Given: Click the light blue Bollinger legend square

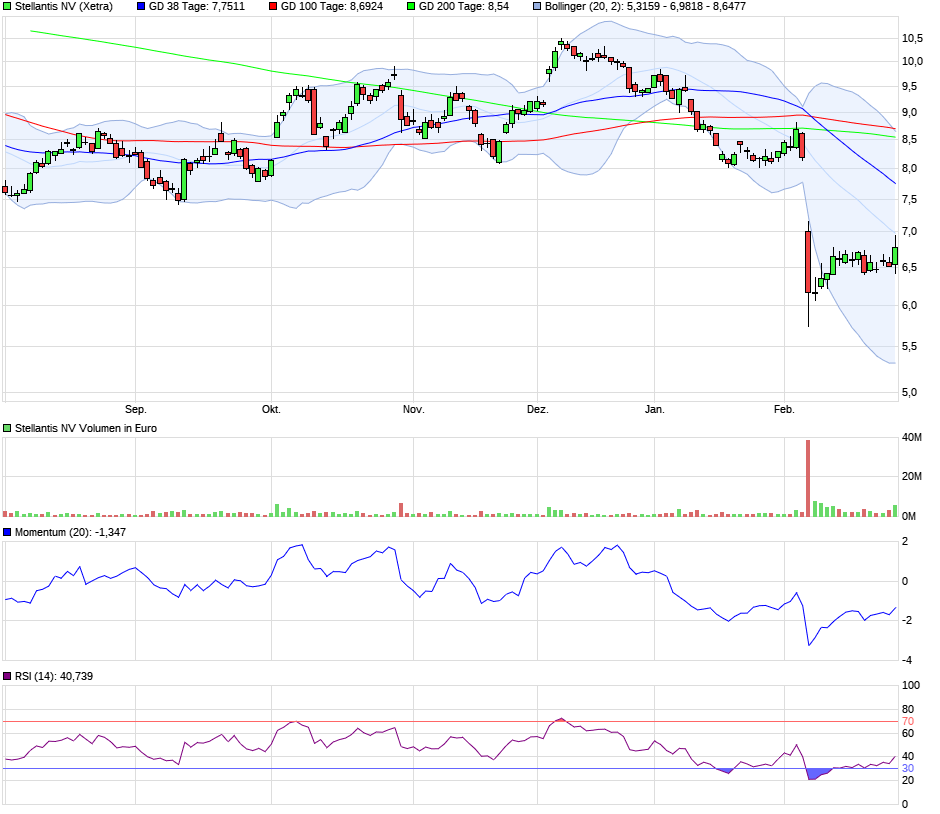Looking at the screenshot, I should (x=539, y=6).
